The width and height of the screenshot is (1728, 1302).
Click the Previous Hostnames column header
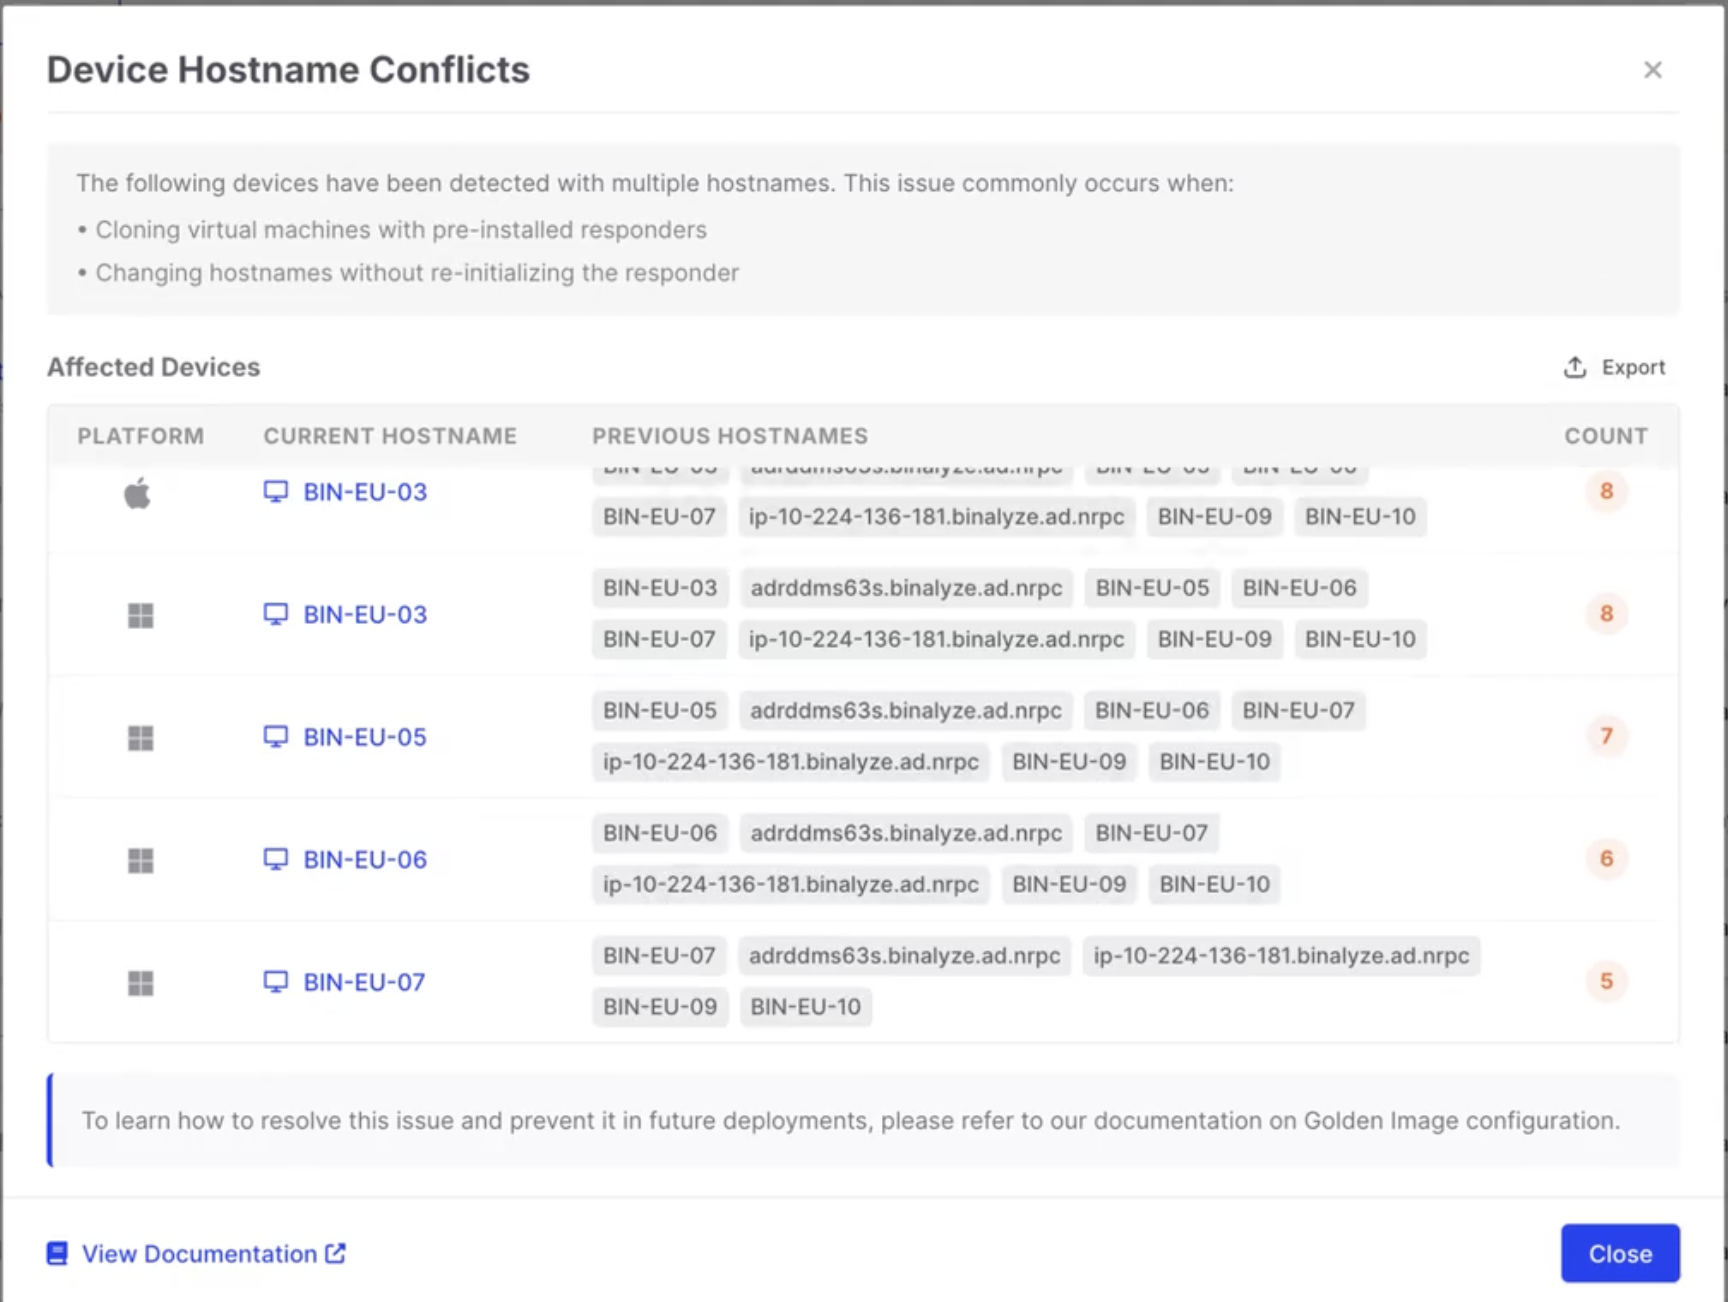pyautogui.click(x=730, y=436)
